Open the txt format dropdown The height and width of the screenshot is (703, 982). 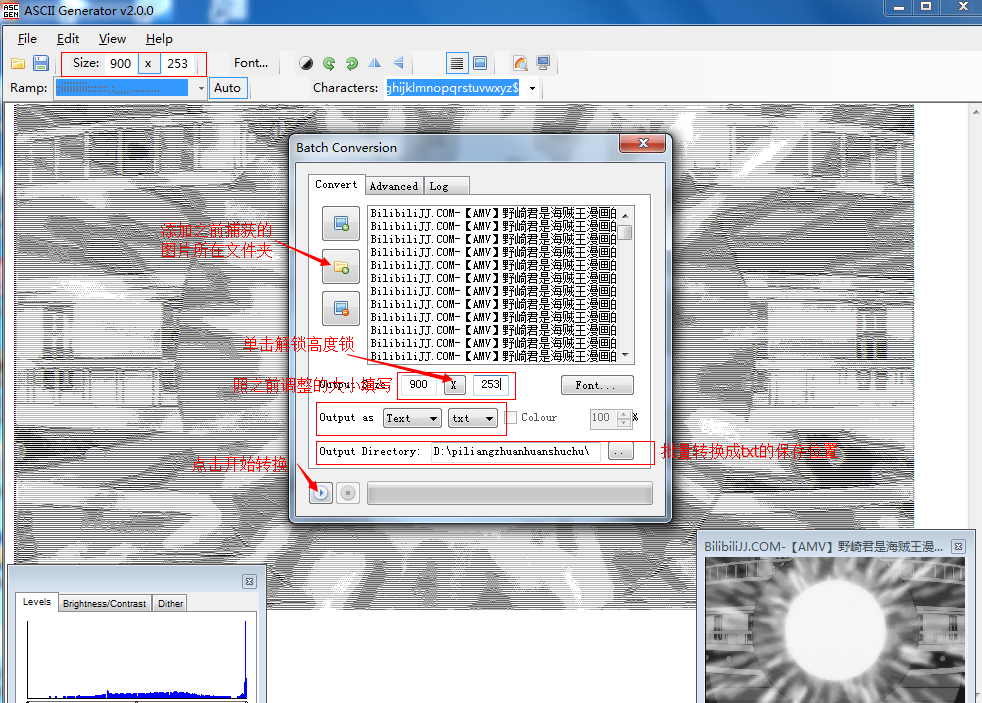pyautogui.click(x=472, y=418)
